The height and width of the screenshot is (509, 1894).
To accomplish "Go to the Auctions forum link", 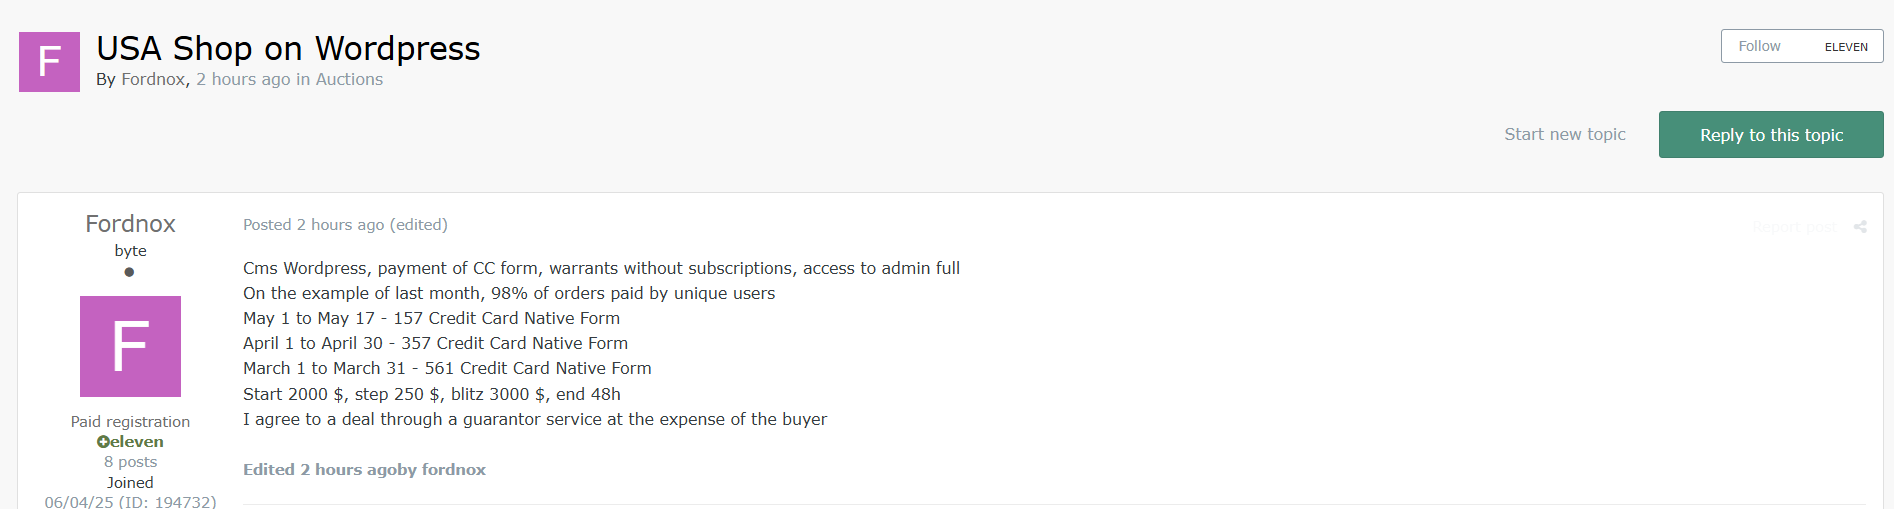I will point(349,79).
